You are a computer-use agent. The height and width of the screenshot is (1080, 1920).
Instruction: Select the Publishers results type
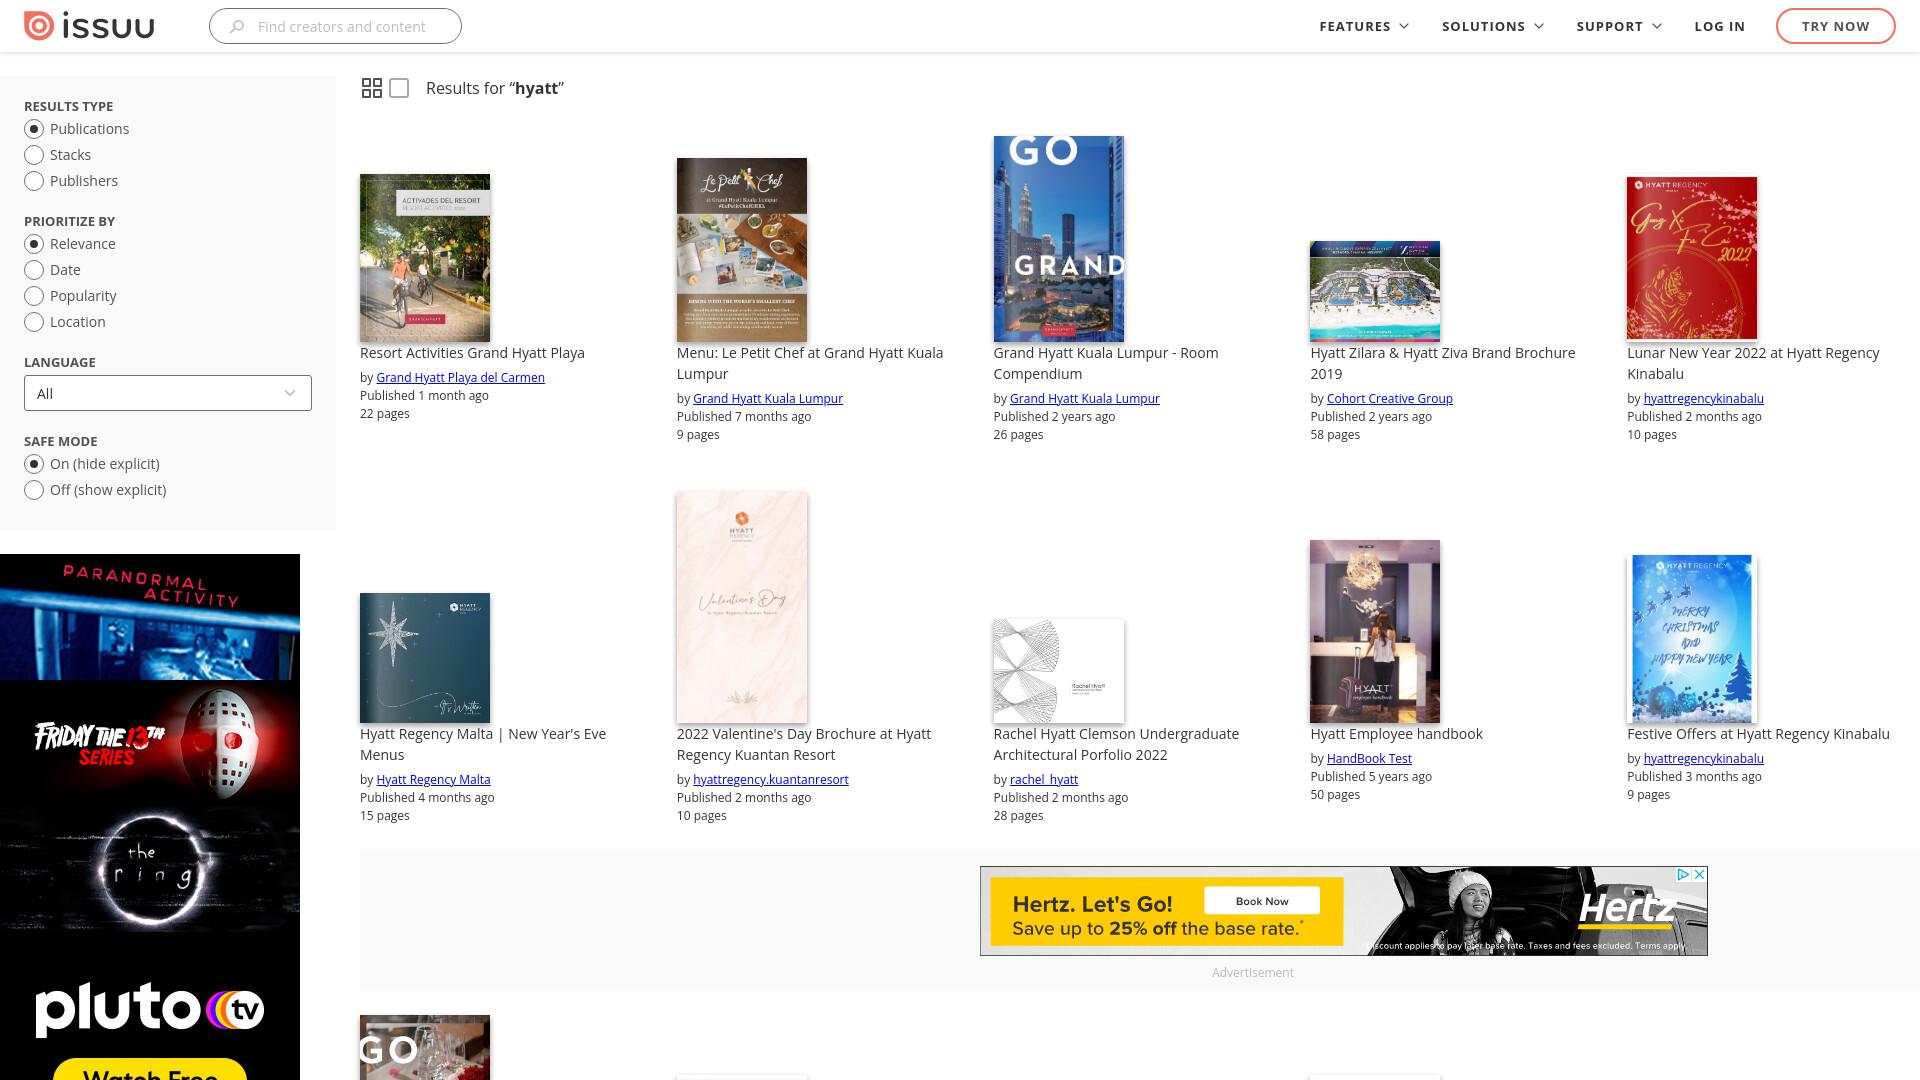[71, 181]
